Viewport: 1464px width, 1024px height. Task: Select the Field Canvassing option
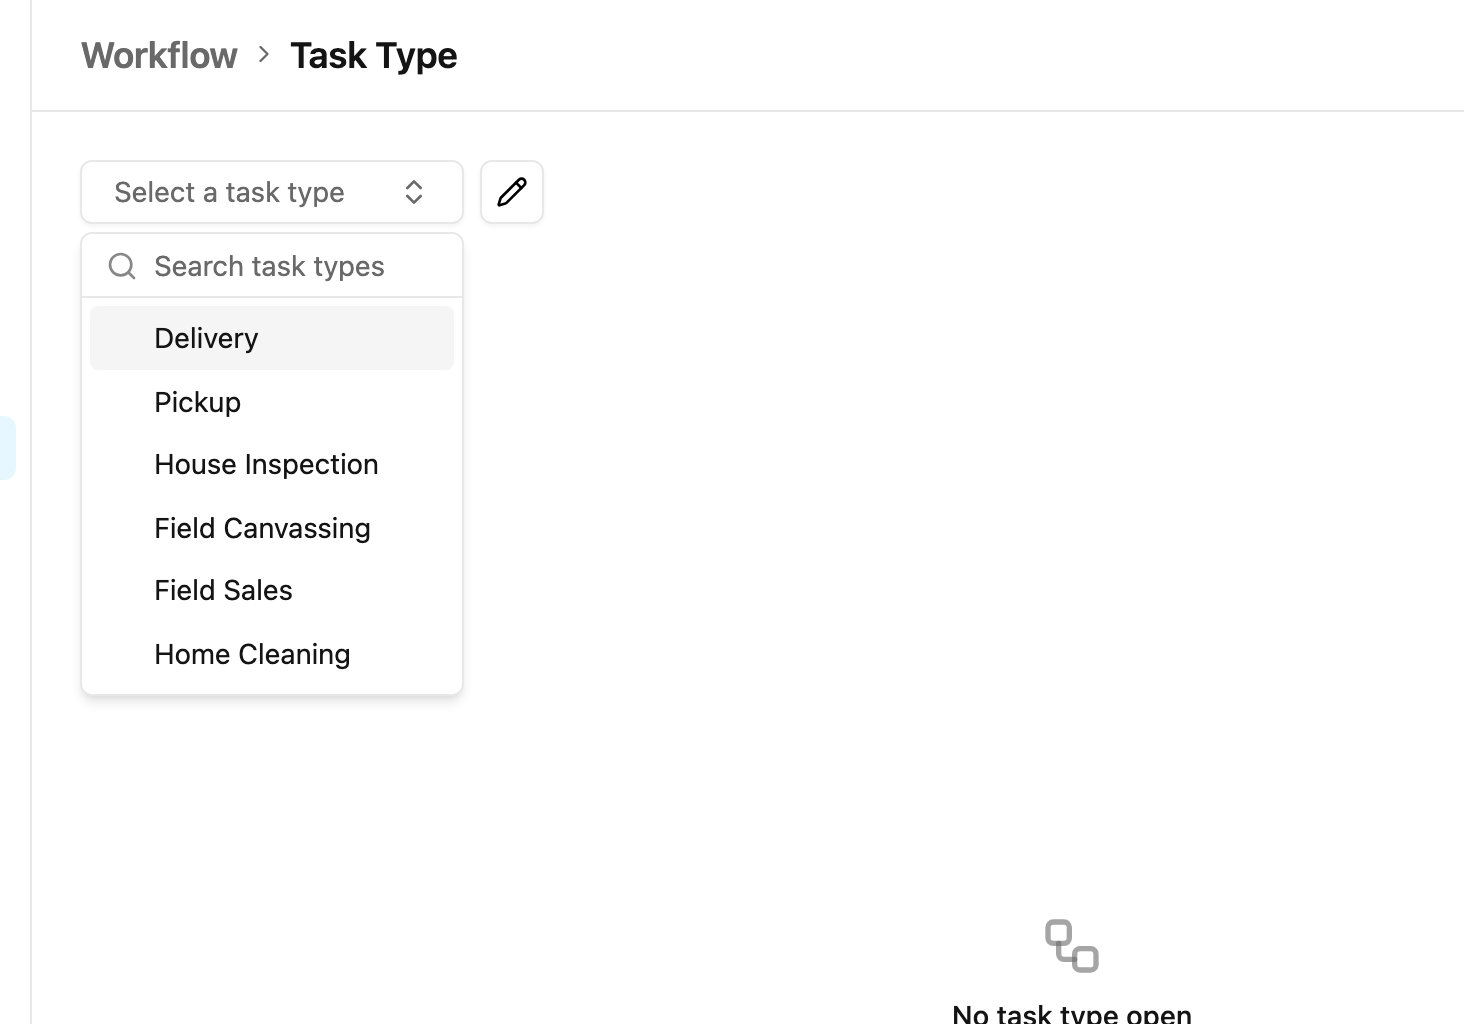pyautogui.click(x=272, y=528)
